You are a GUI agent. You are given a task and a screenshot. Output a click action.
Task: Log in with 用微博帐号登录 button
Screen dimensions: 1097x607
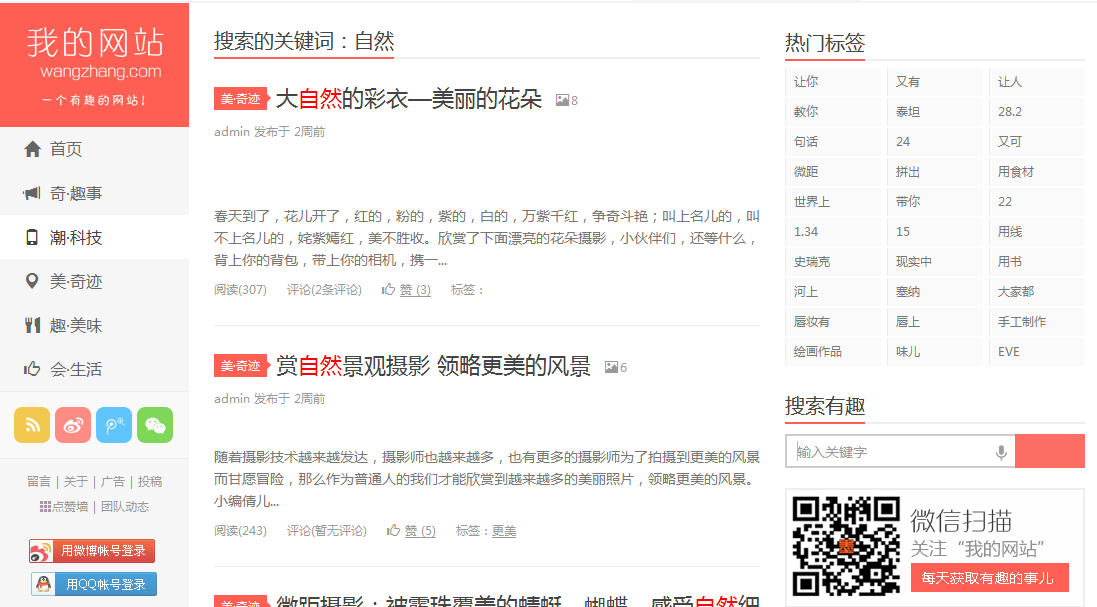click(92, 551)
